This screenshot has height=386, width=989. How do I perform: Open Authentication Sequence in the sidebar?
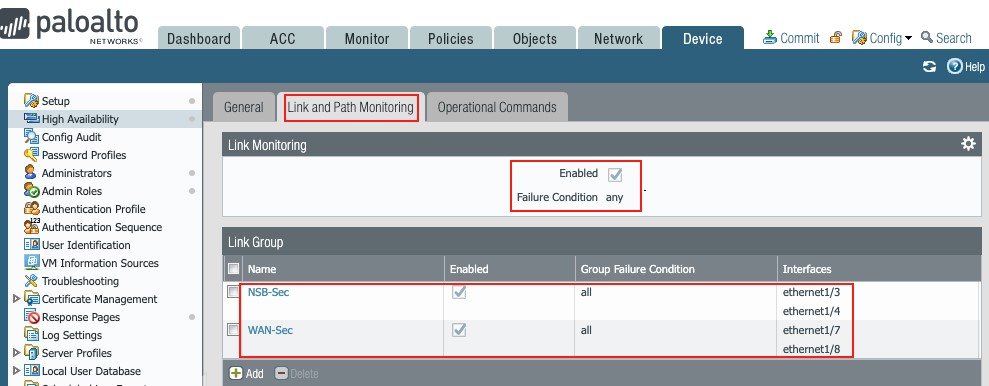coord(102,227)
